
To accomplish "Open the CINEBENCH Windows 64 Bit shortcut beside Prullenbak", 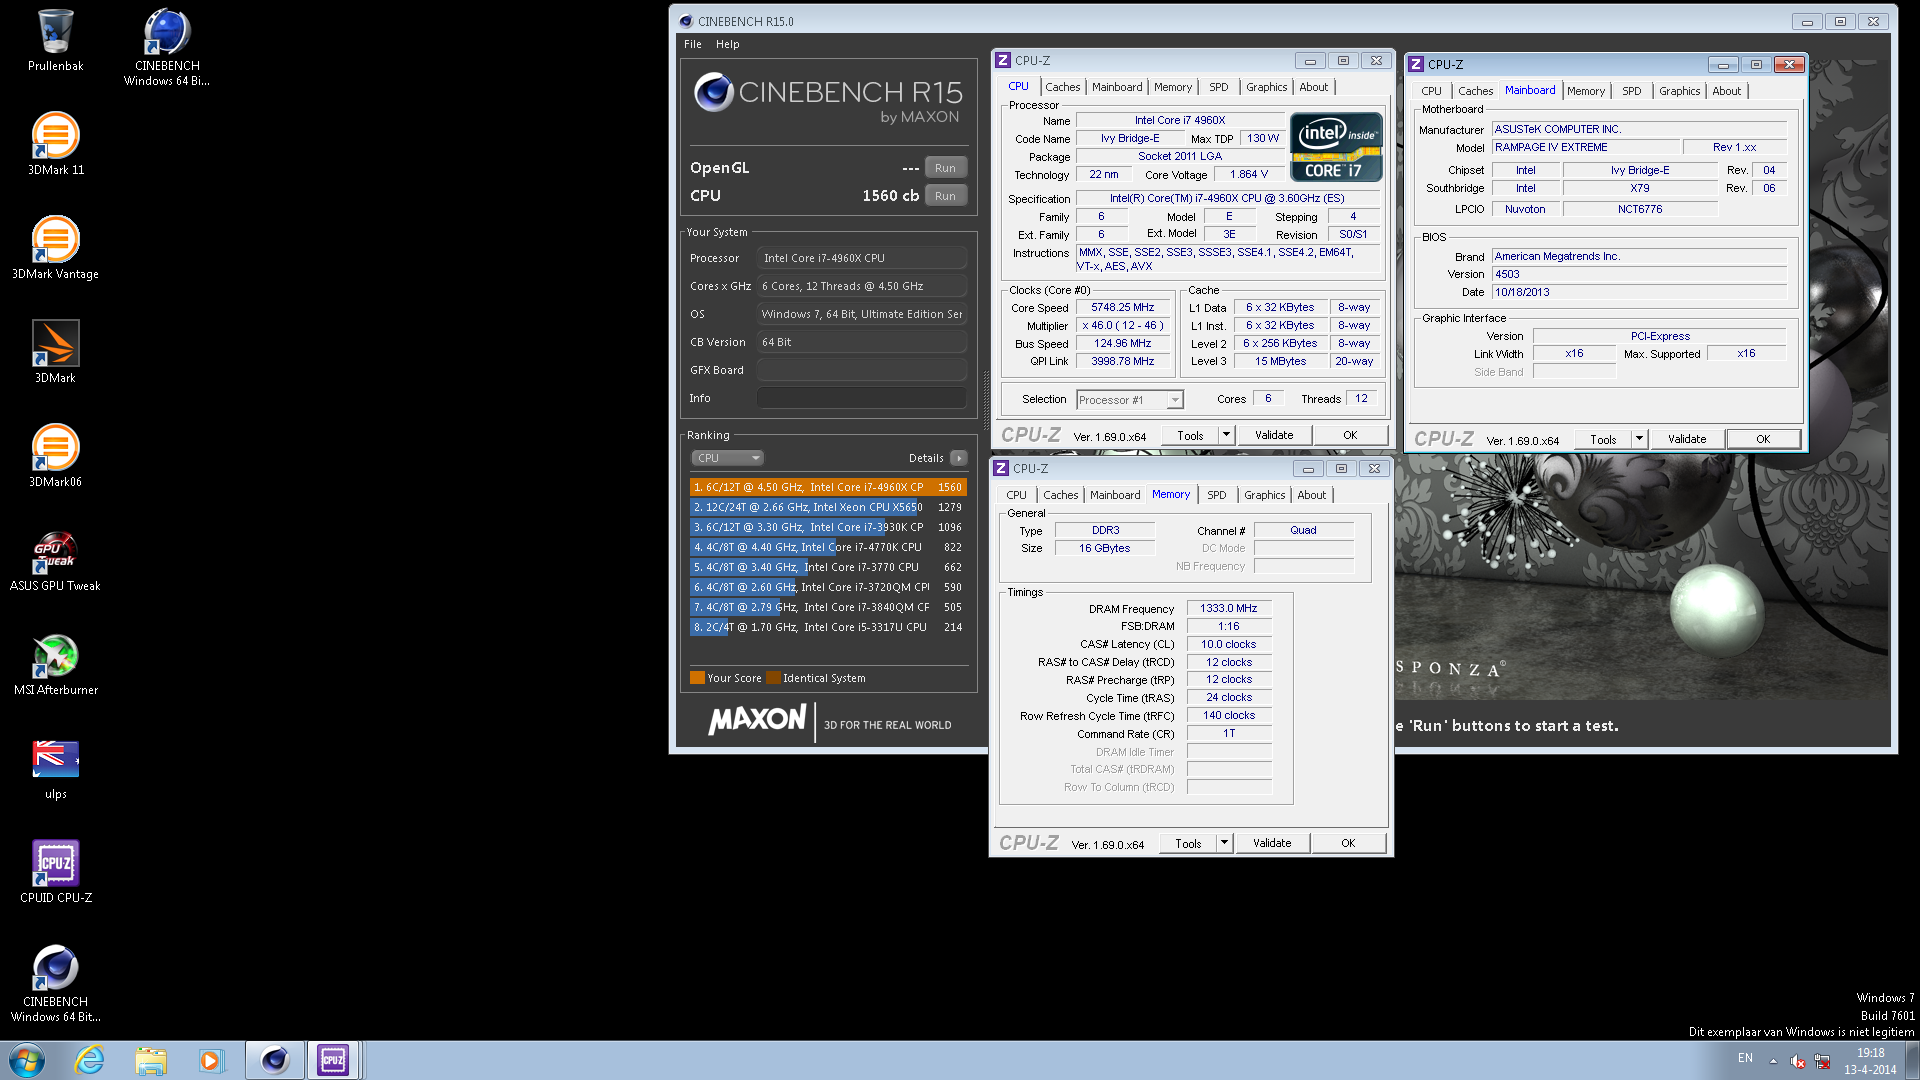I will pyautogui.click(x=167, y=47).
